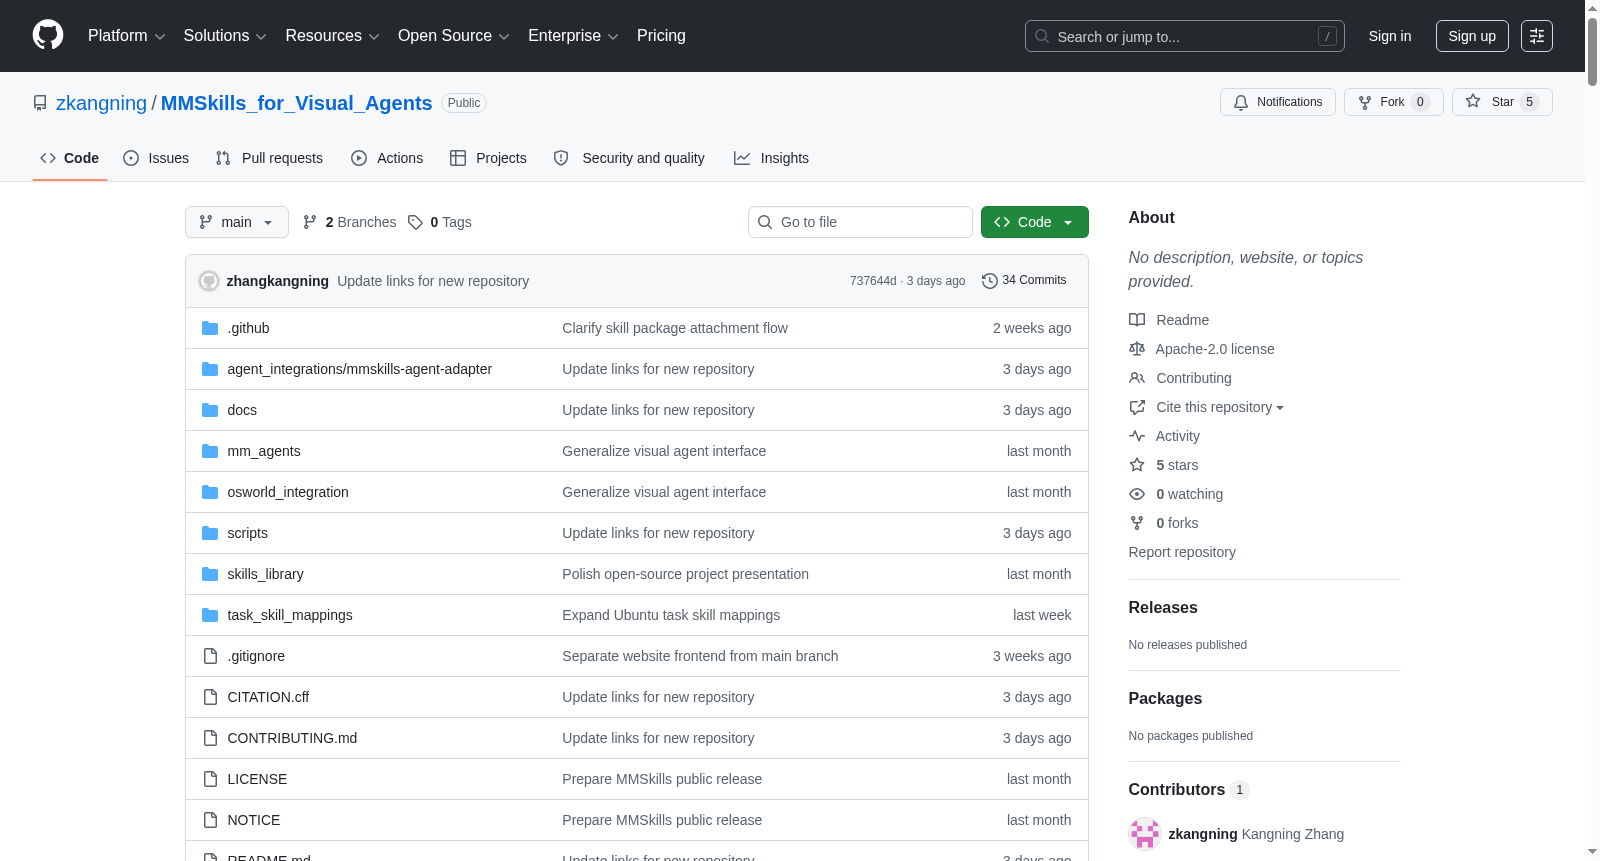Open commit 'Expand Ubuntu task skill mappings'
The width and height of the screenshot is (1600, 861).
click(671, 615)
